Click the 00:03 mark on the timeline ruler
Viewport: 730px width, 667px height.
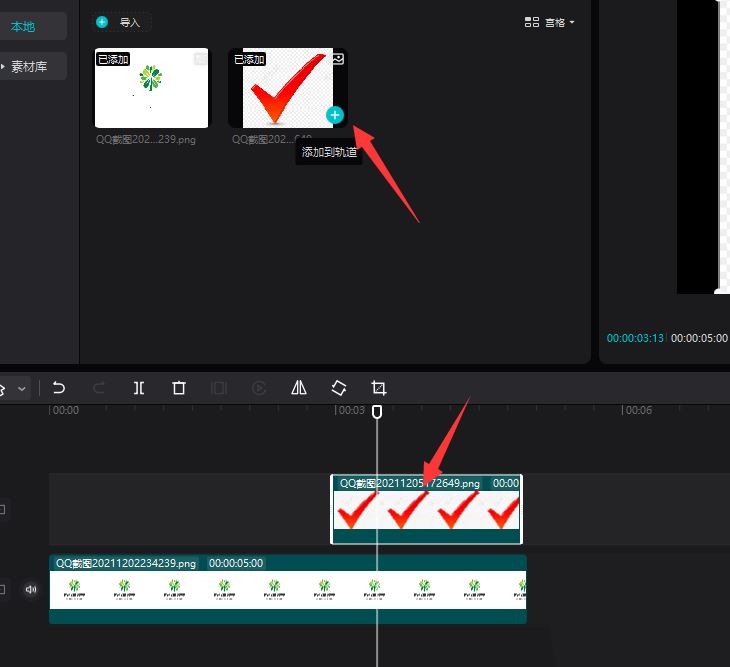(351, 410)
